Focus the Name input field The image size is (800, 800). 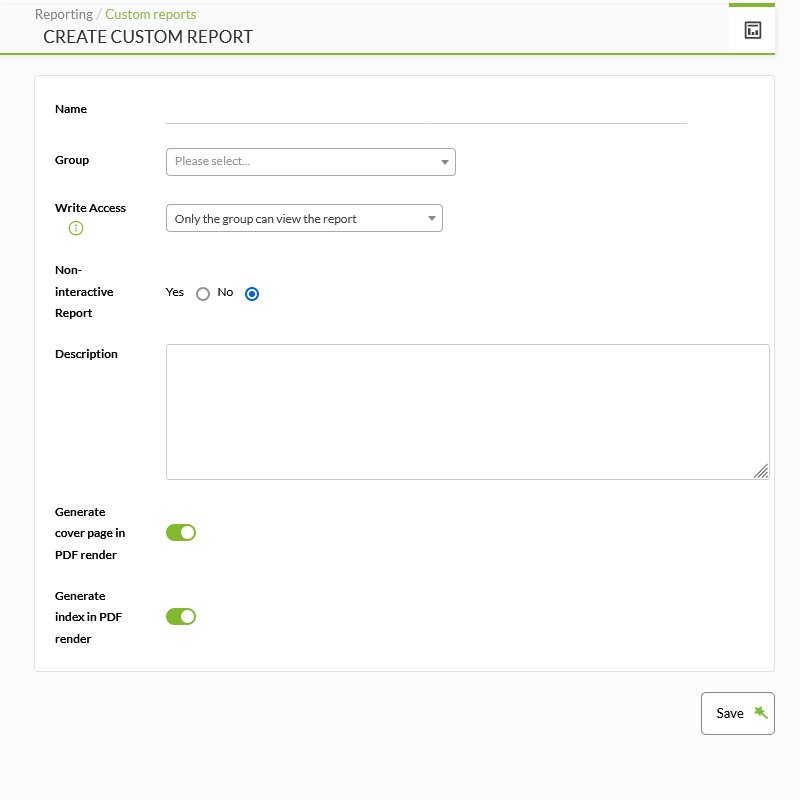(x=426, y=111)
